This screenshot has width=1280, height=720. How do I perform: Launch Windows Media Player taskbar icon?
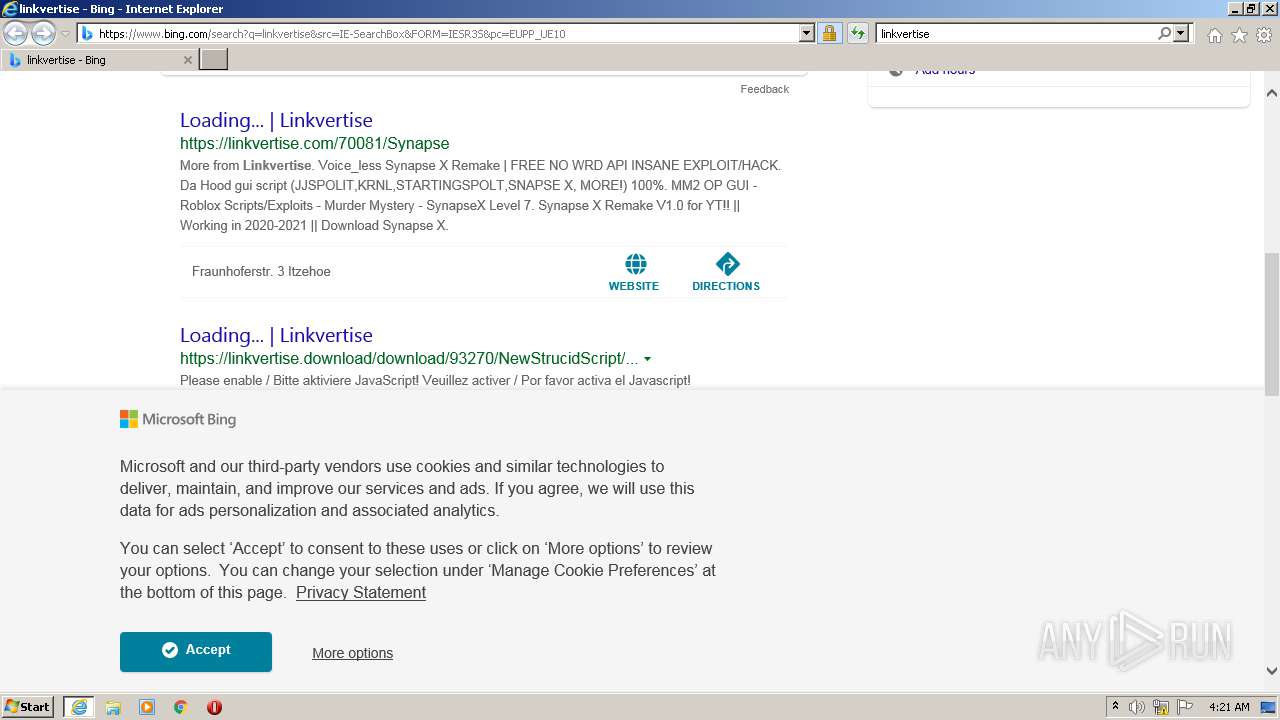(x=147, y=707)
